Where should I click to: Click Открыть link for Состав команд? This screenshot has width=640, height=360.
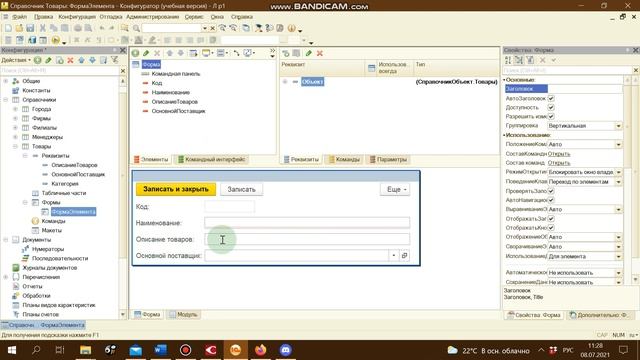559,163
